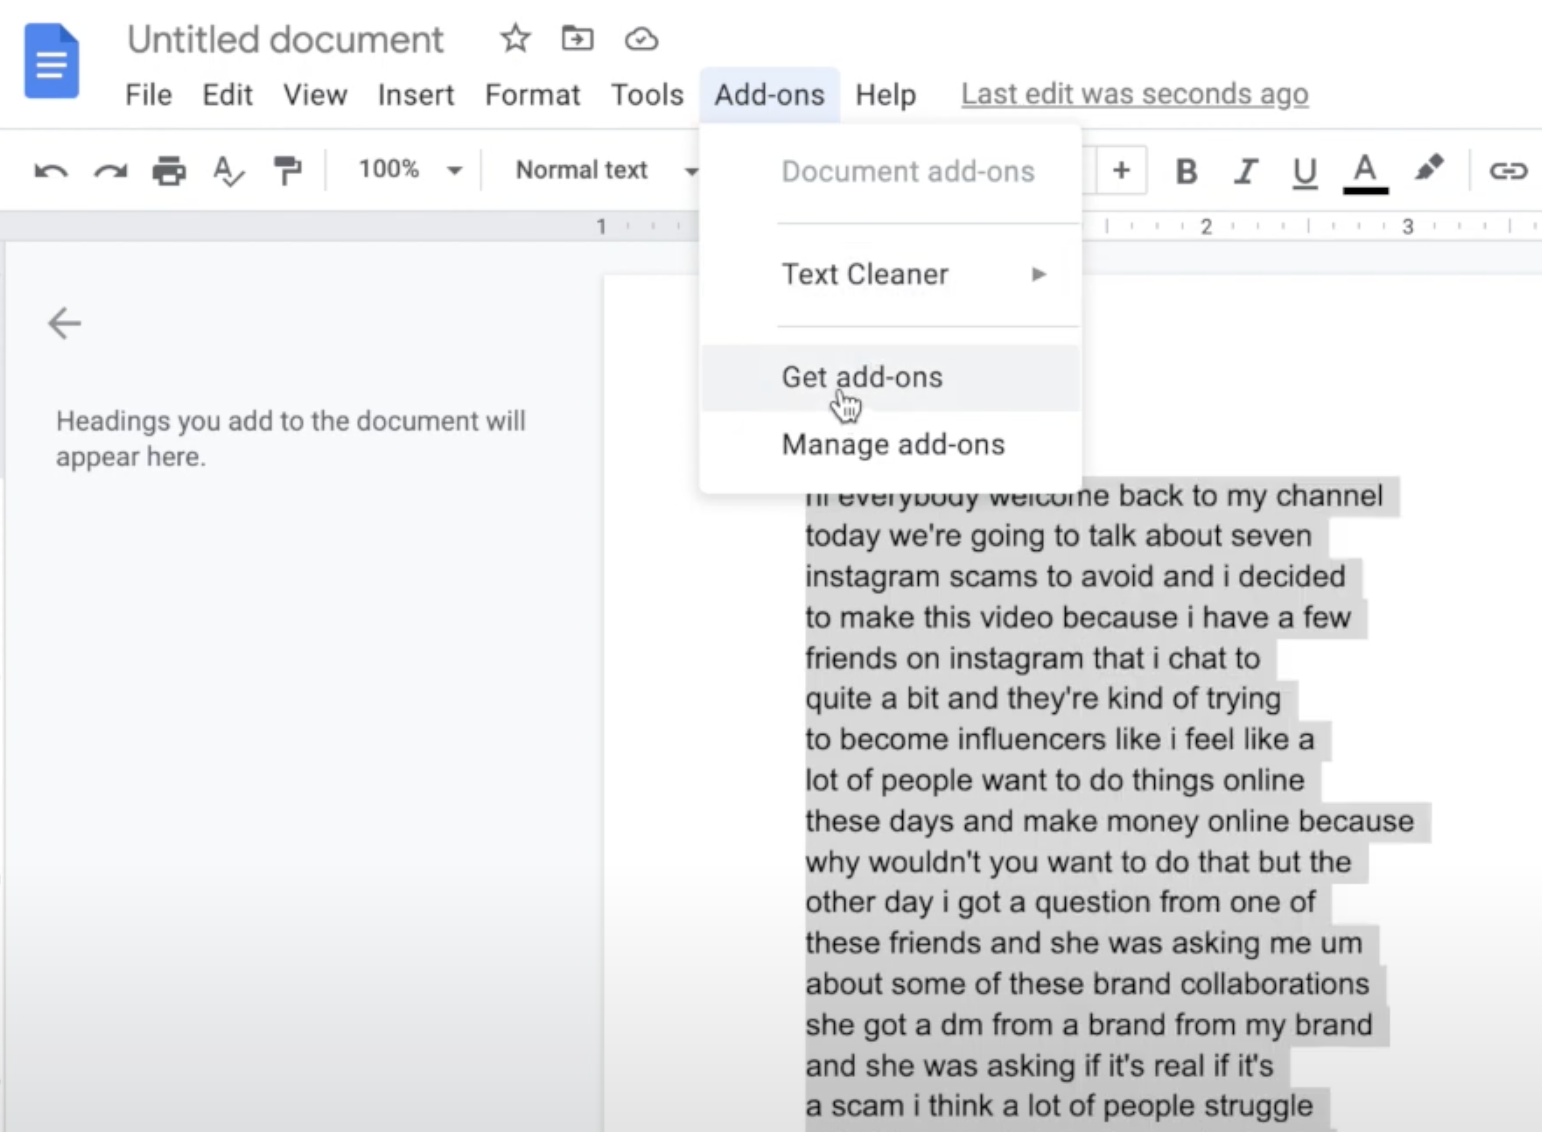
Task: Click the Google Docs home icon
Action: pyautogui.click(x=51, y=61)
